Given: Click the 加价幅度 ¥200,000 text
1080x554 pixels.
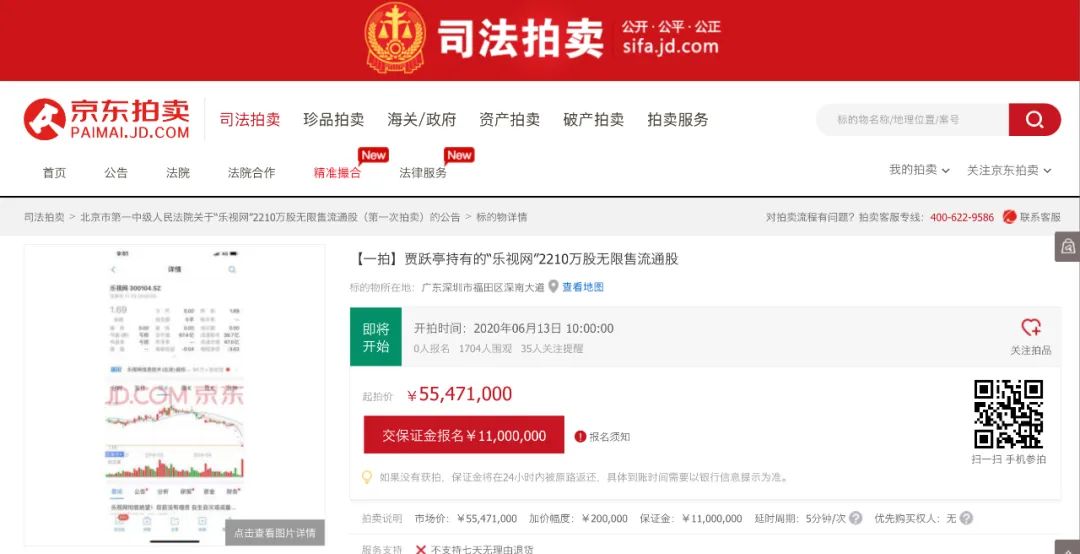Looking at the screenshot, I should click(579, 518).
